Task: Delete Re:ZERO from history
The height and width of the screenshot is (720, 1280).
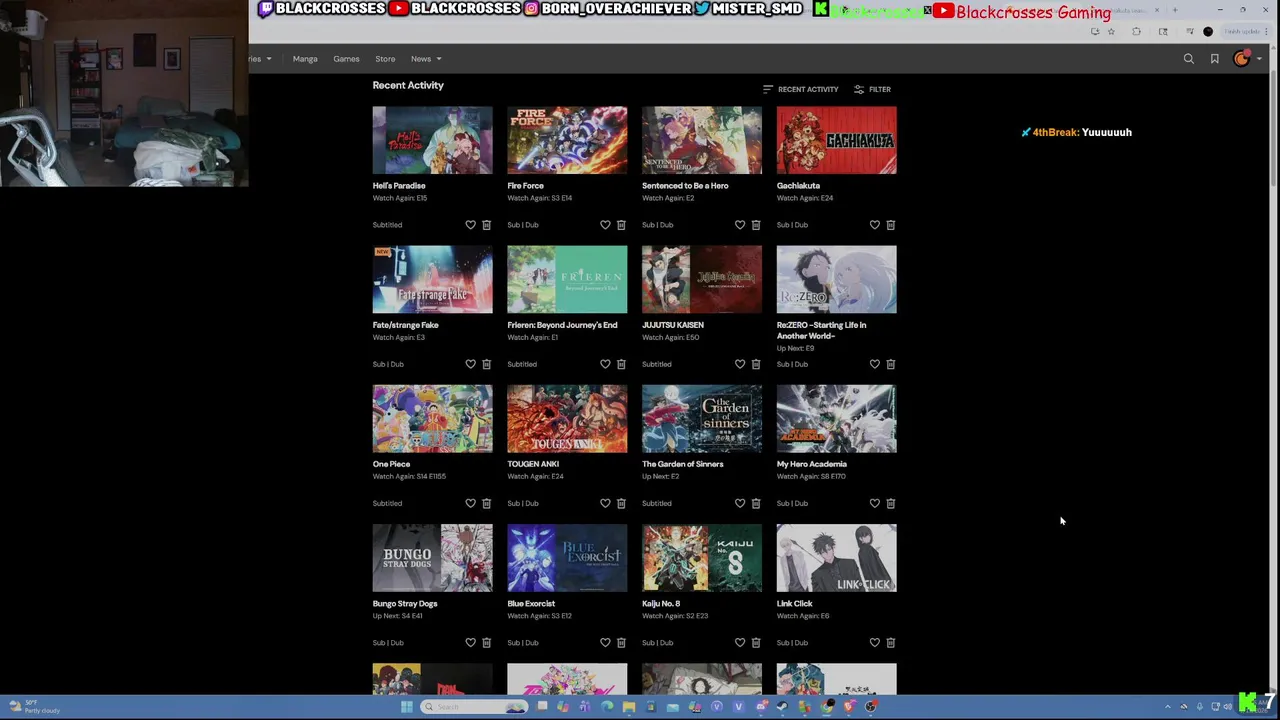Action: click(x=891, y=364)
